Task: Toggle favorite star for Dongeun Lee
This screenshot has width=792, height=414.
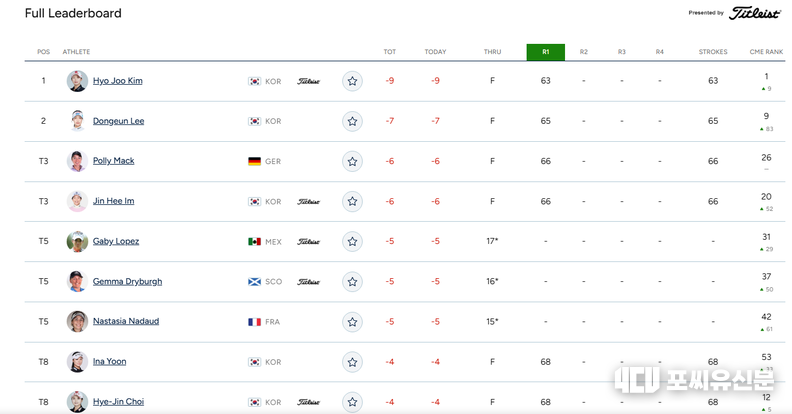Action: 352,121
